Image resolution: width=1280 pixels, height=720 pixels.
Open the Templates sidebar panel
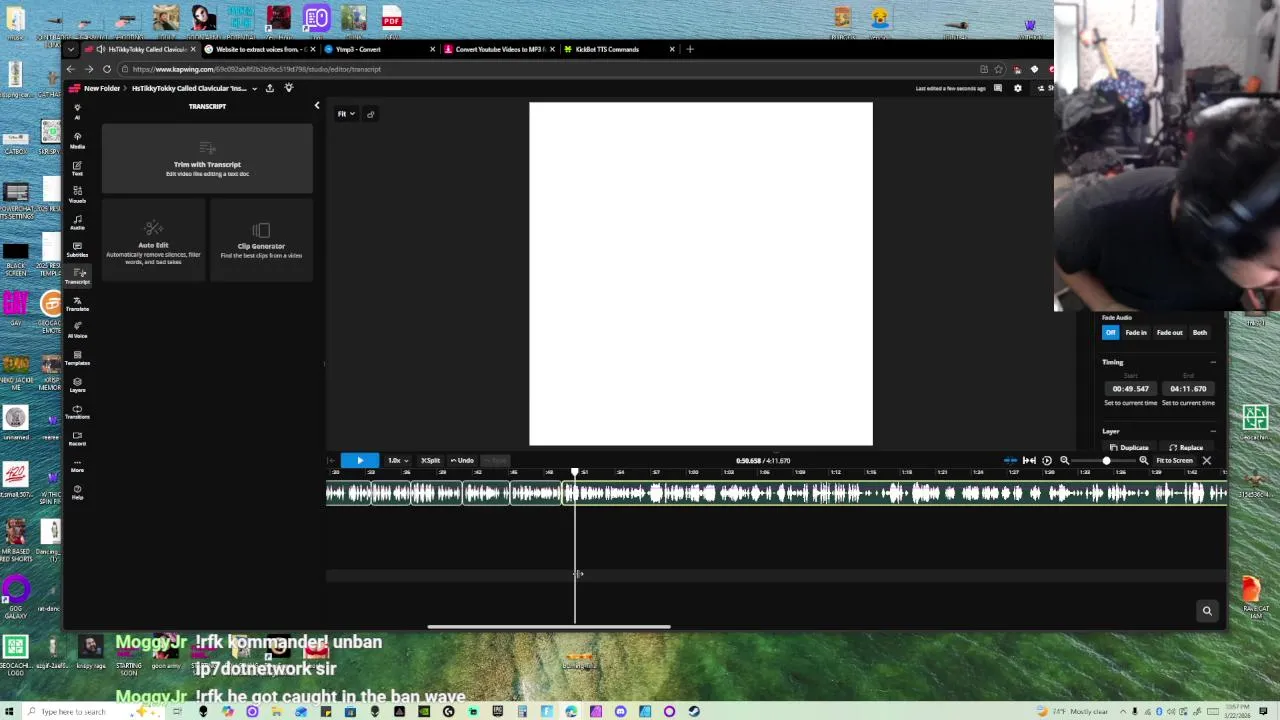(x=77, y=356)
